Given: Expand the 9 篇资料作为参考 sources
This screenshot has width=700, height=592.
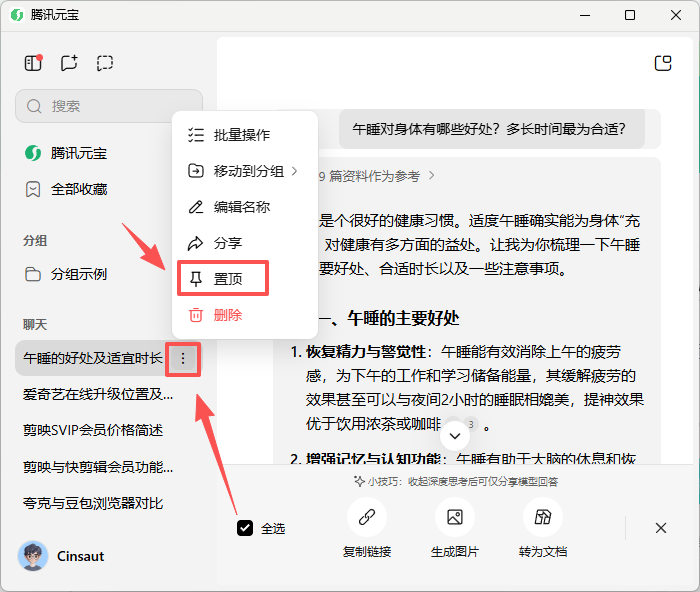Looking at the screenshot, I should tap(376, 176).
